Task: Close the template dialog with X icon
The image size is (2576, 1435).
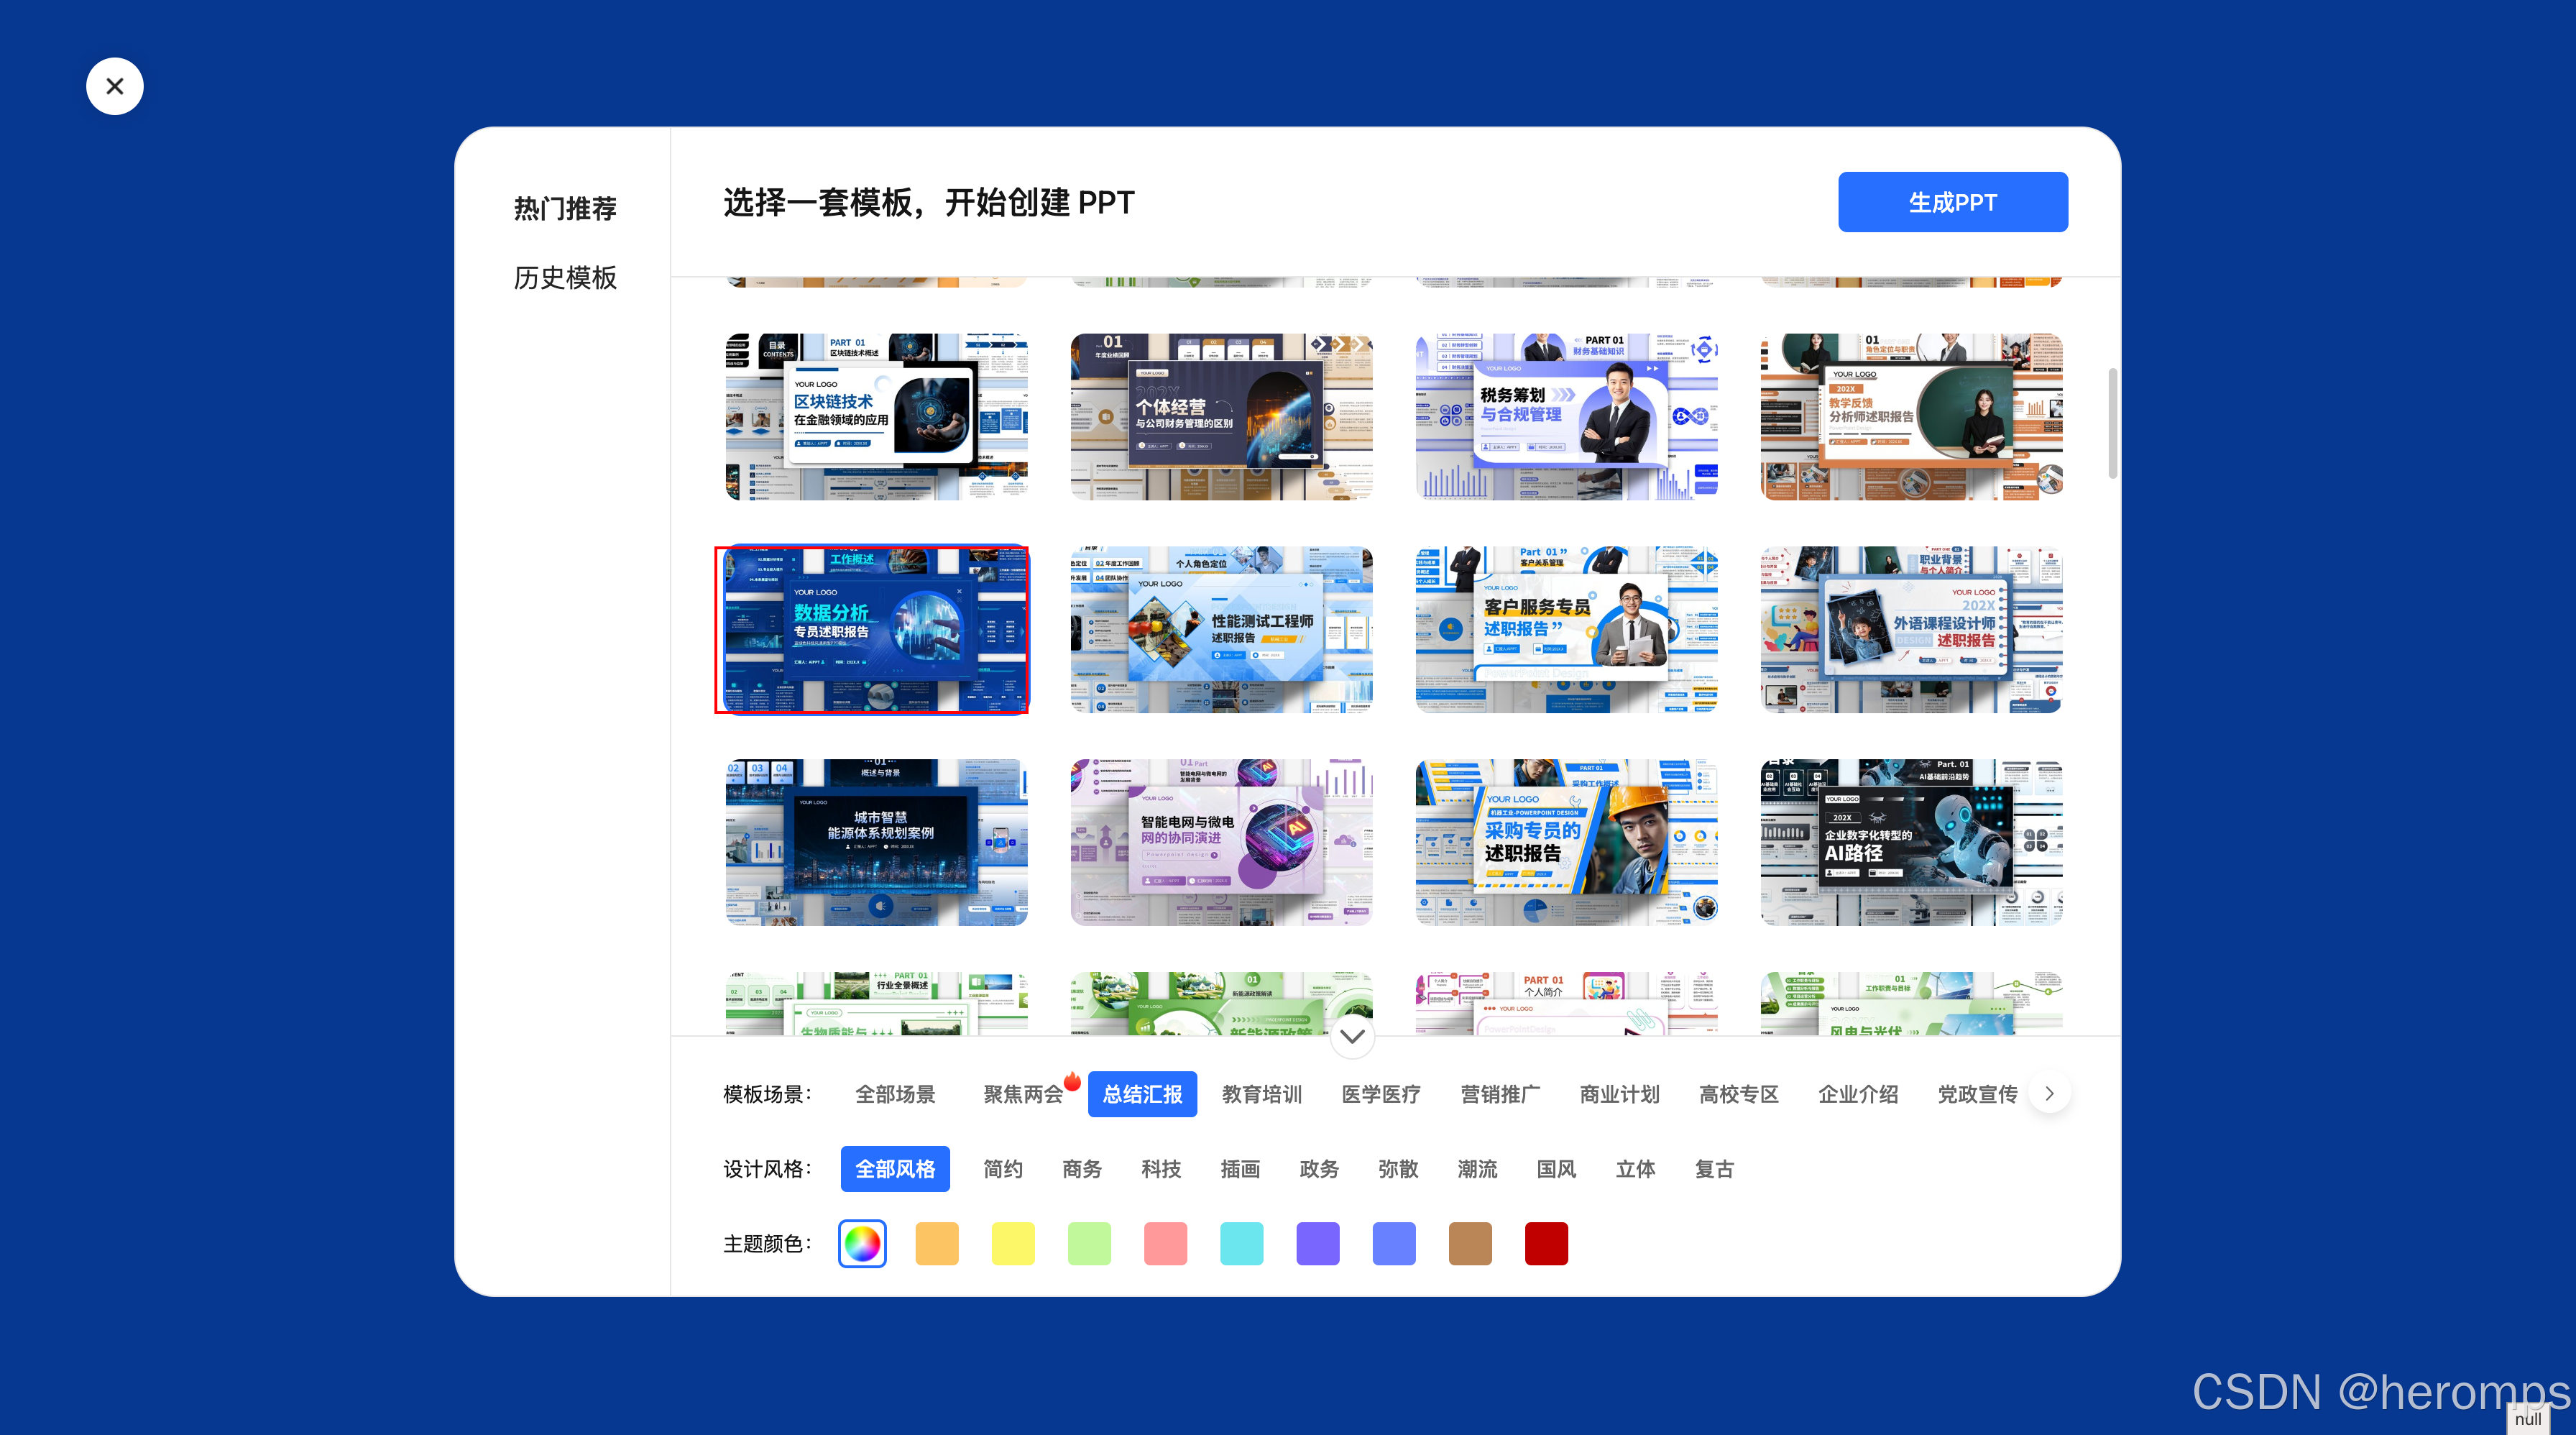Action: click(114, 86)
